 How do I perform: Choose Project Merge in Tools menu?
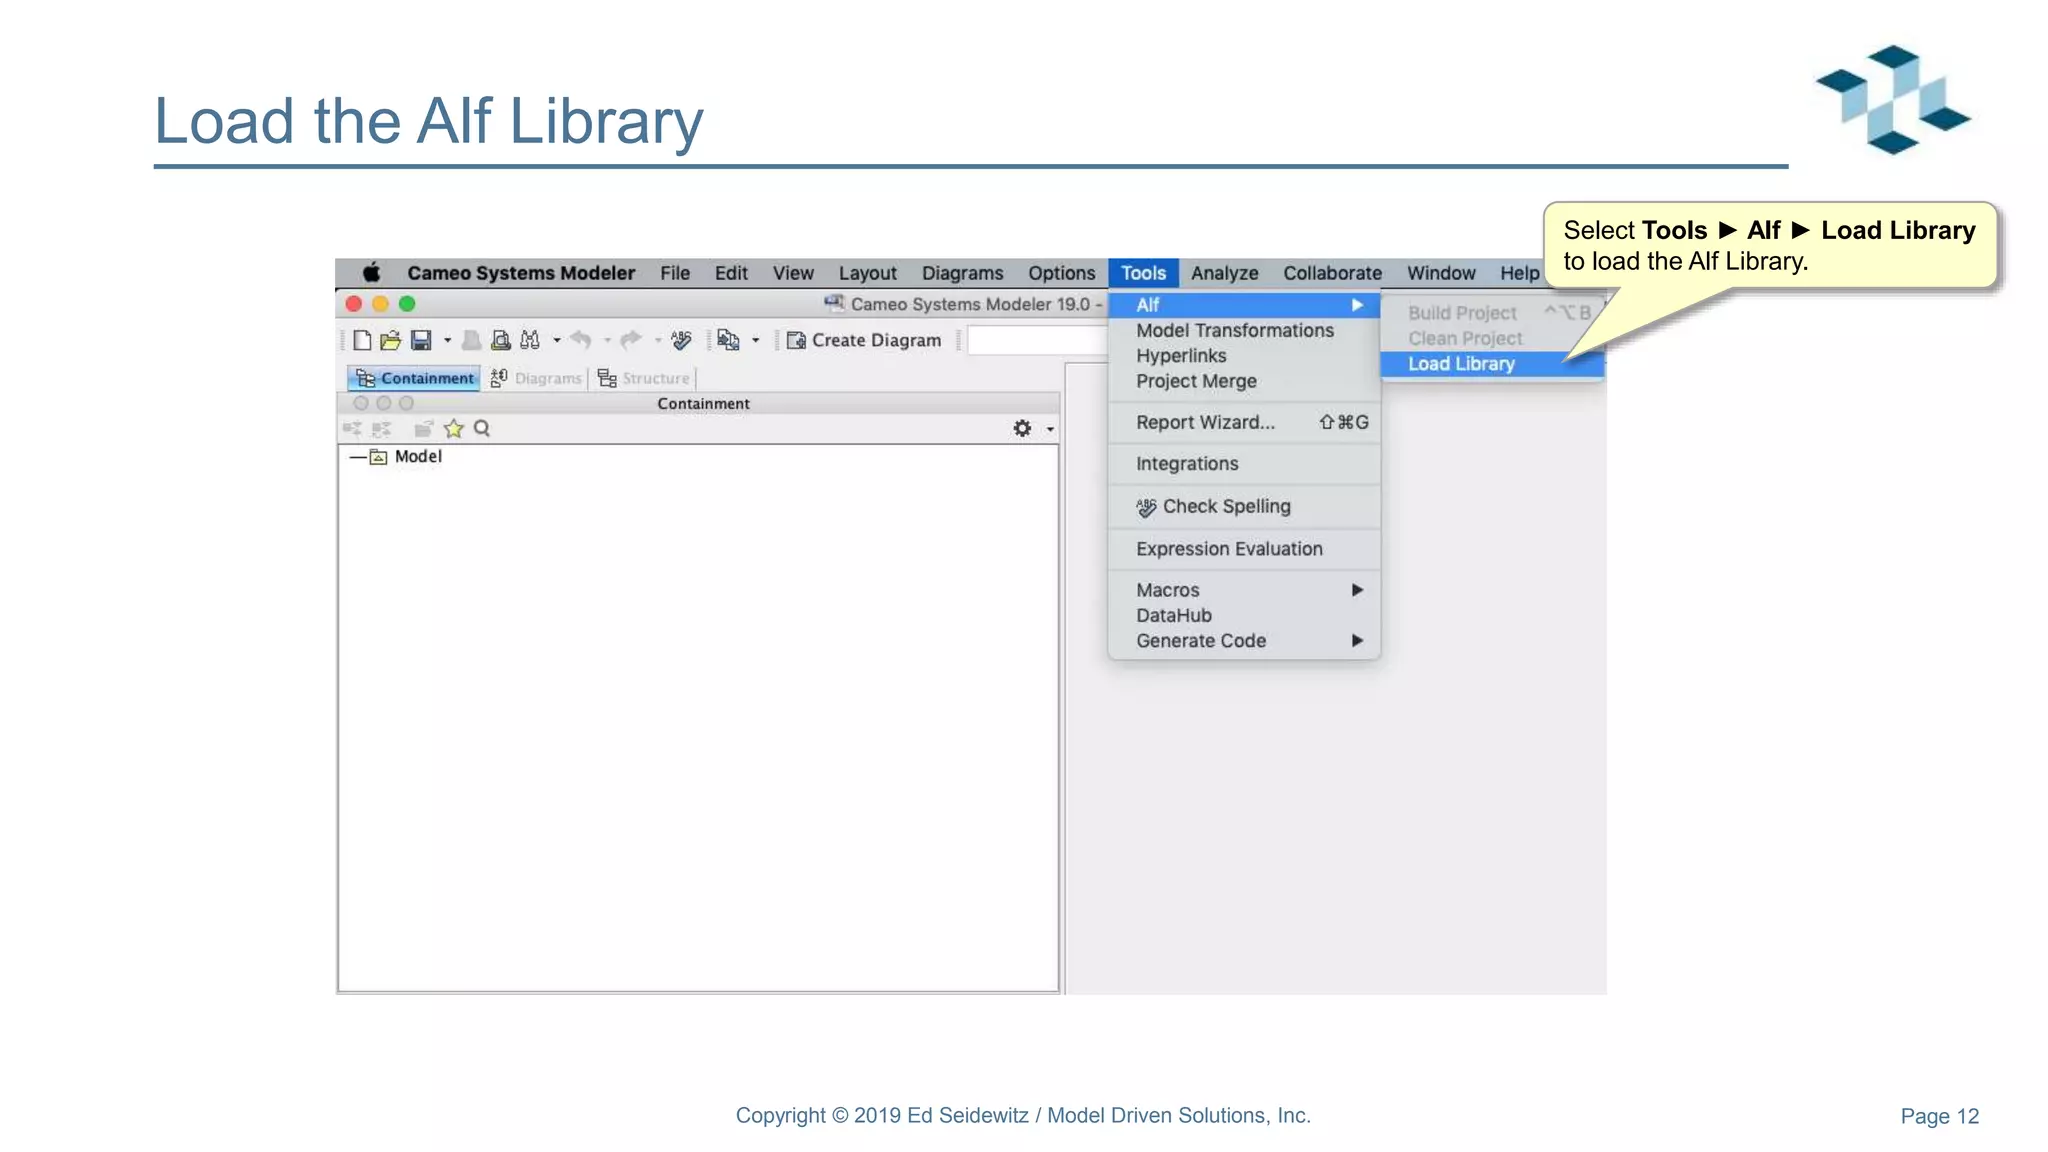tap(1244, 381)
